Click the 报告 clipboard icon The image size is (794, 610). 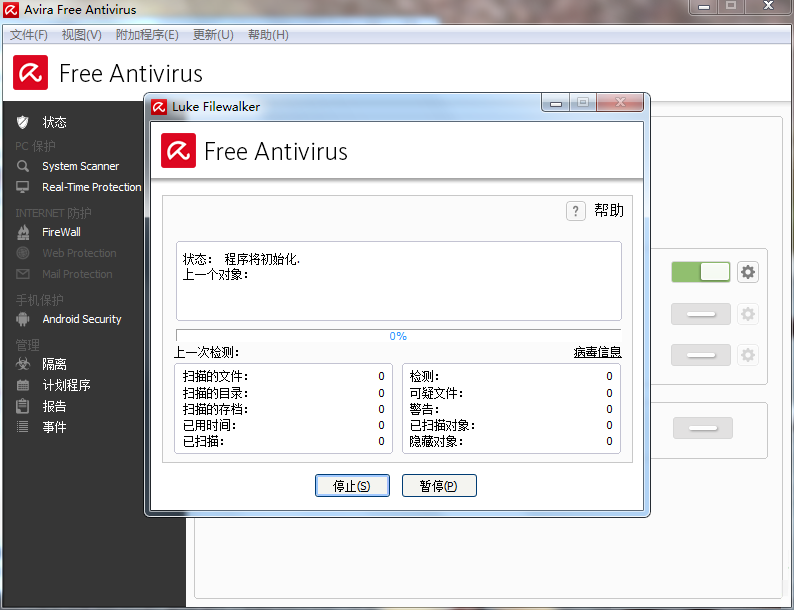tap(23, 406)
